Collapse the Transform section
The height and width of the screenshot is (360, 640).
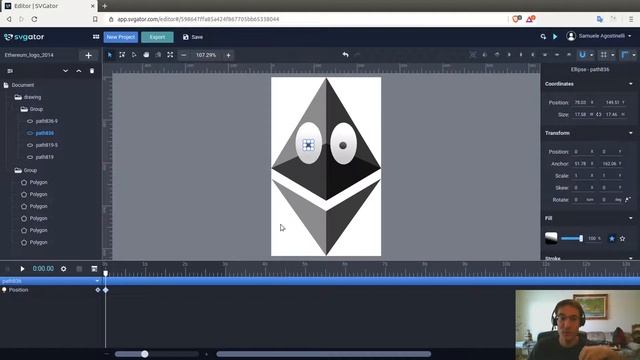click(631, 133)
